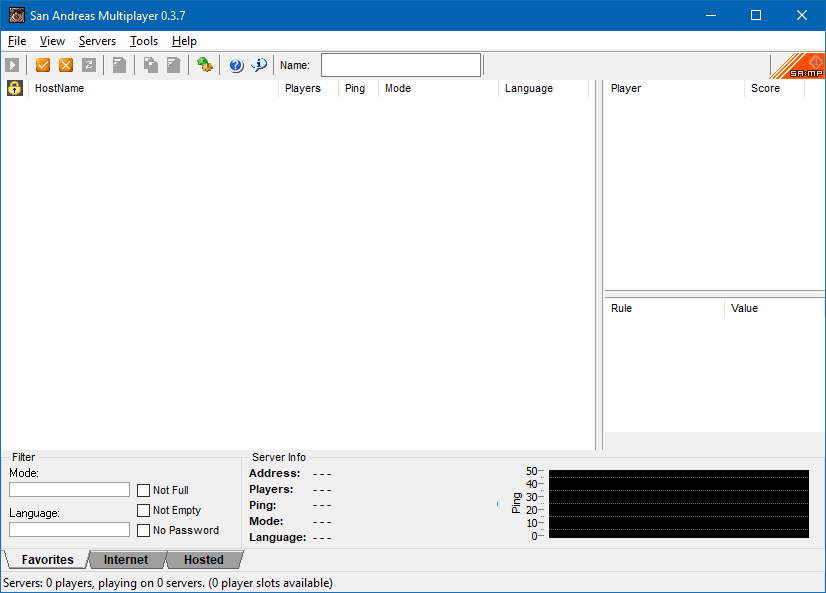This screenshot has height=593, width=826.
Task: Open Settings via green gear icon
Action: pos(204,65)
